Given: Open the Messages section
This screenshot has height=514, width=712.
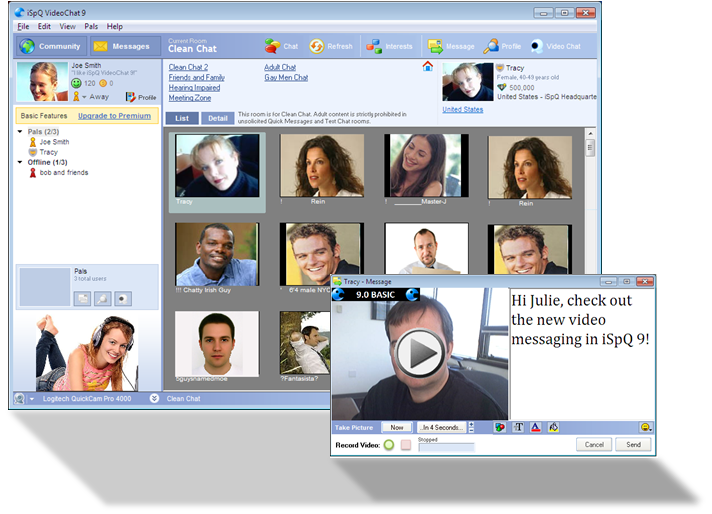Looking at the screenshot, I should click(x=125, y=46).
